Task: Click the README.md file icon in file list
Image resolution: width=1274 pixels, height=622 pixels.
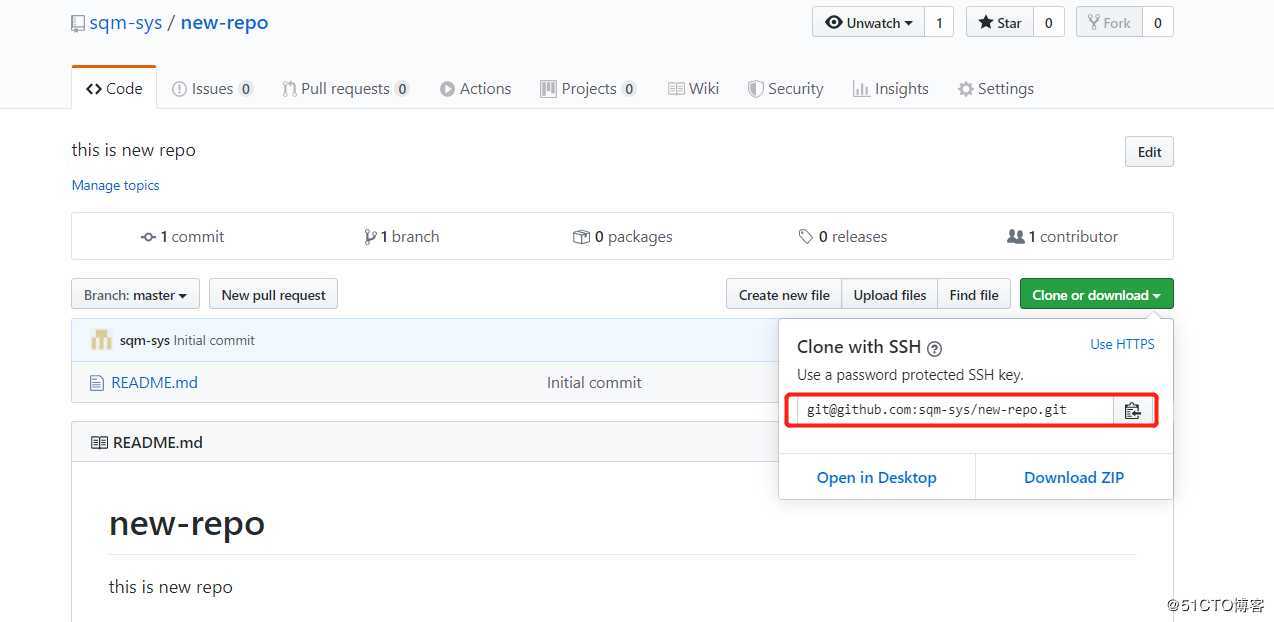Action: click(x=97, y=382)
